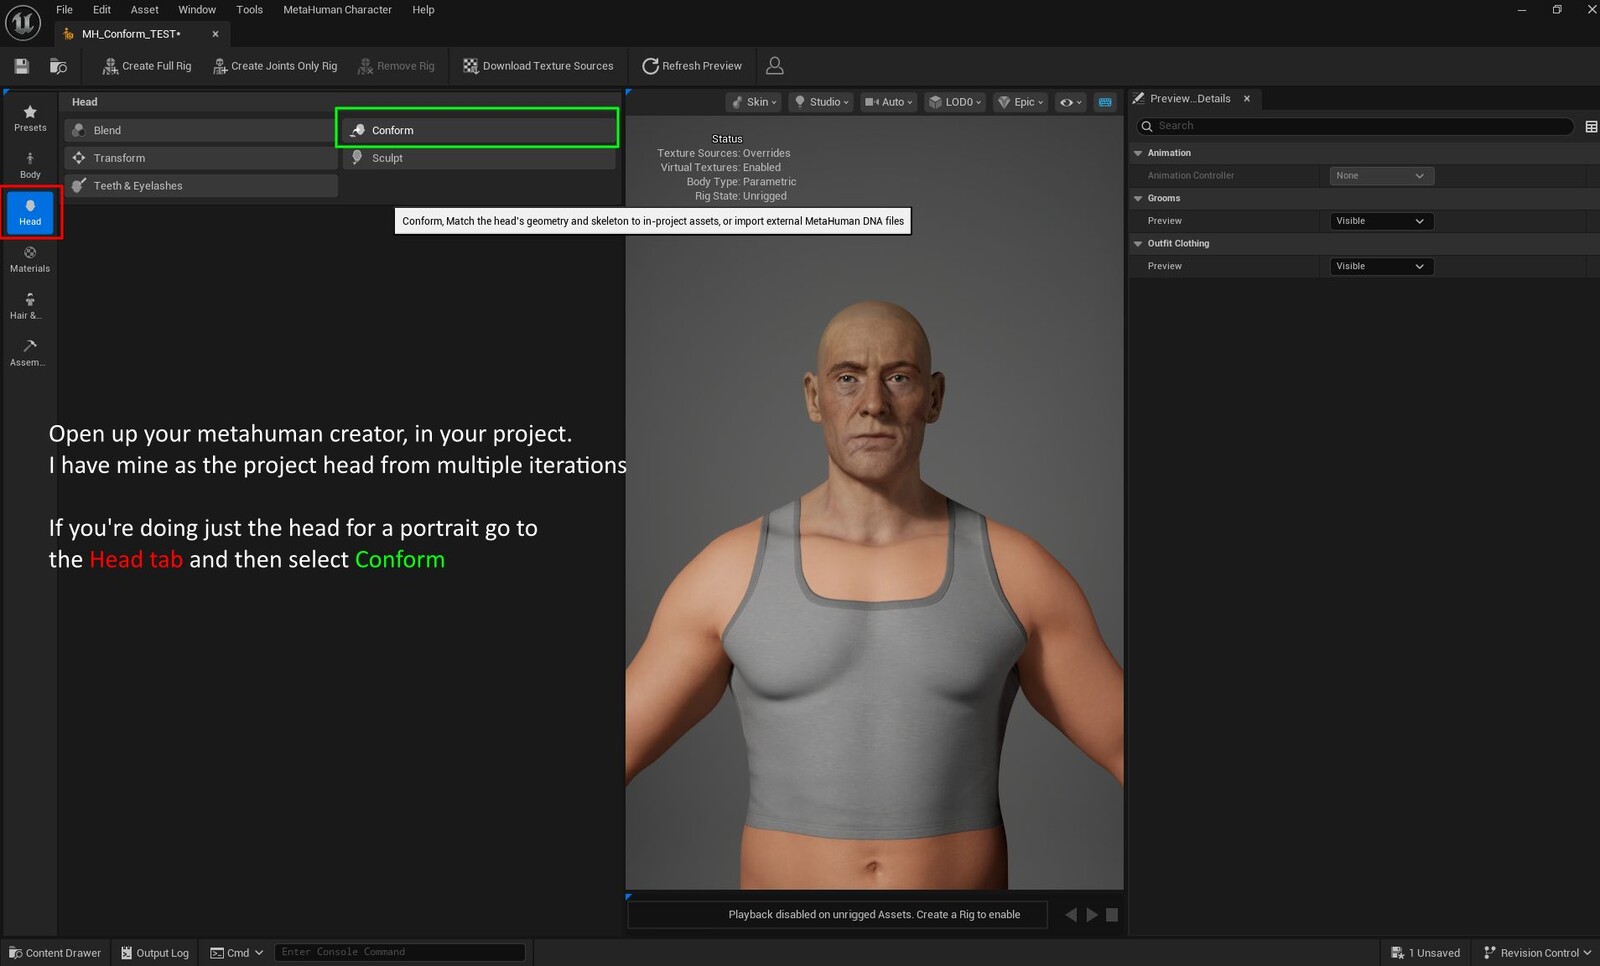1600x966 pixels.
Task: Close the Preview Details tab
Action: point(1247,99)
